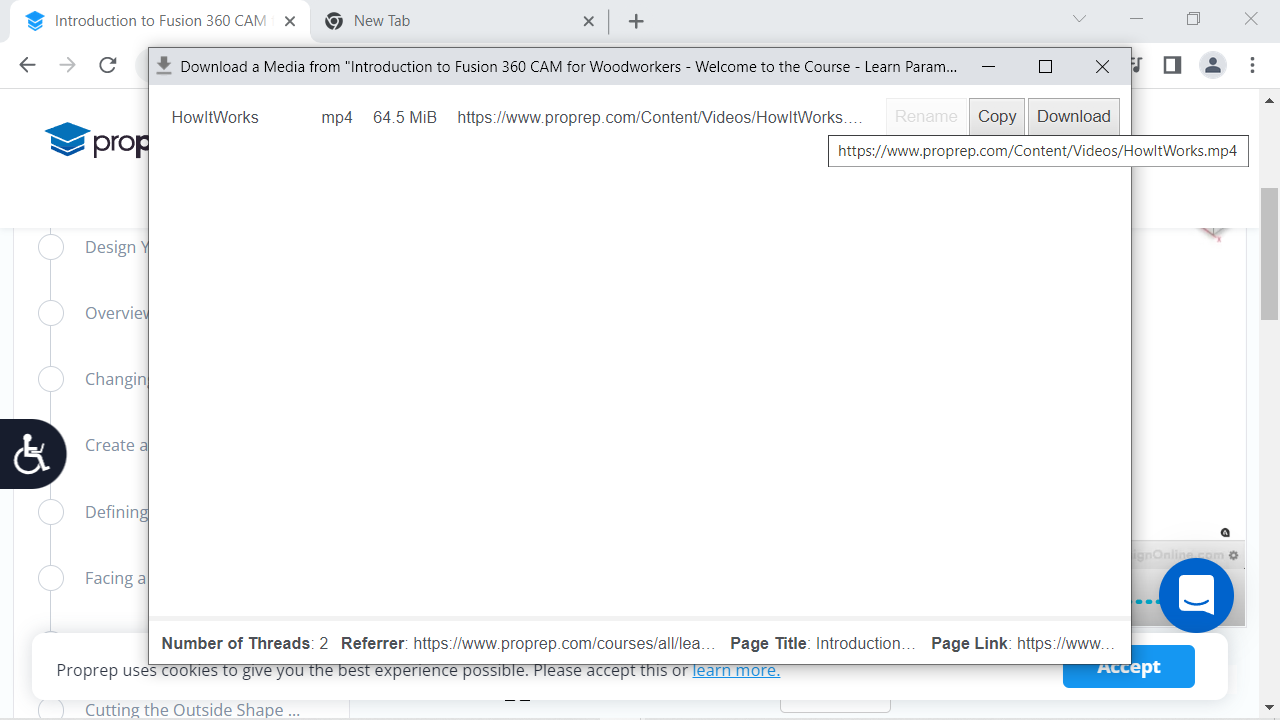Mark the 'Changing' lesson circle
The height and width of the screenshot is (720, 1280).
pyautogui.click(x=51, y=379)
